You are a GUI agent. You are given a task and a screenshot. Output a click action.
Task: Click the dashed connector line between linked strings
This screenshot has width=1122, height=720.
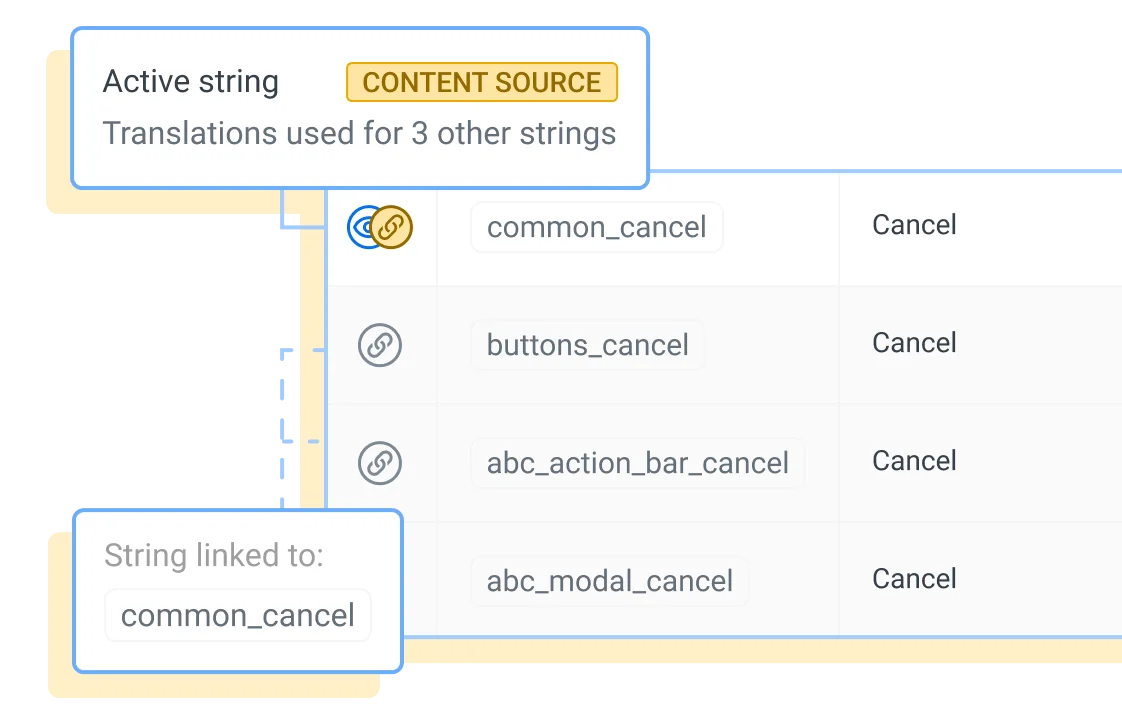(285, 400)
